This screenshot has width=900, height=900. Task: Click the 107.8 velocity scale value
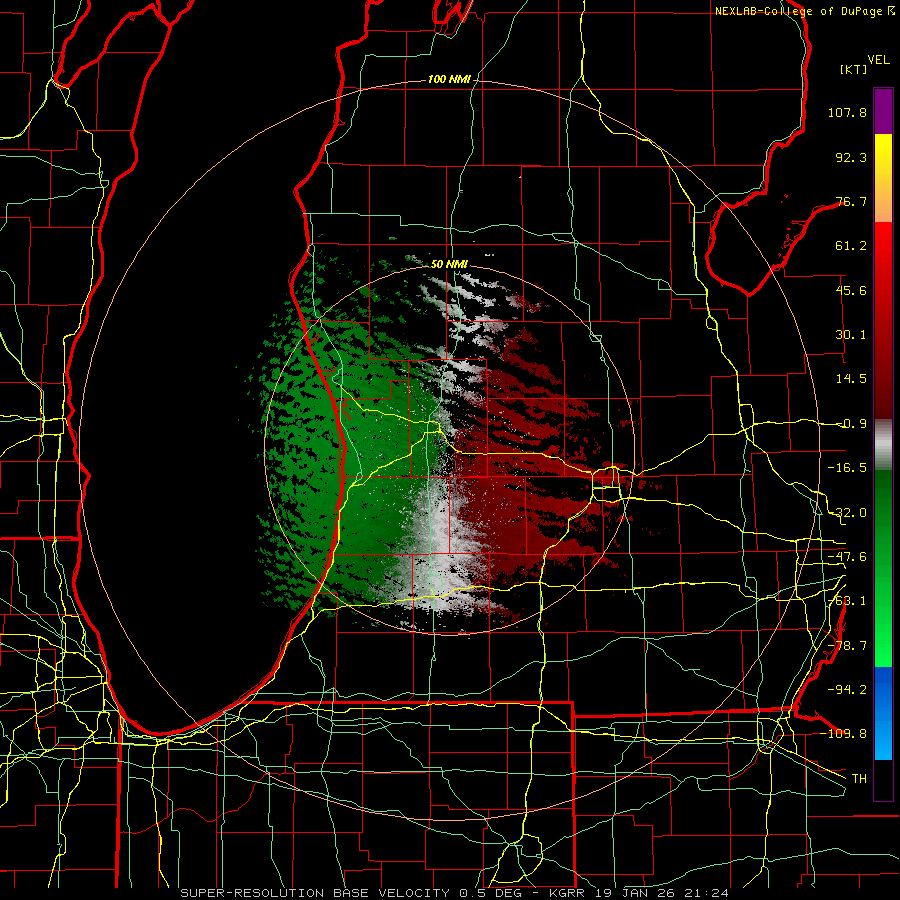[x=847, y=112]
